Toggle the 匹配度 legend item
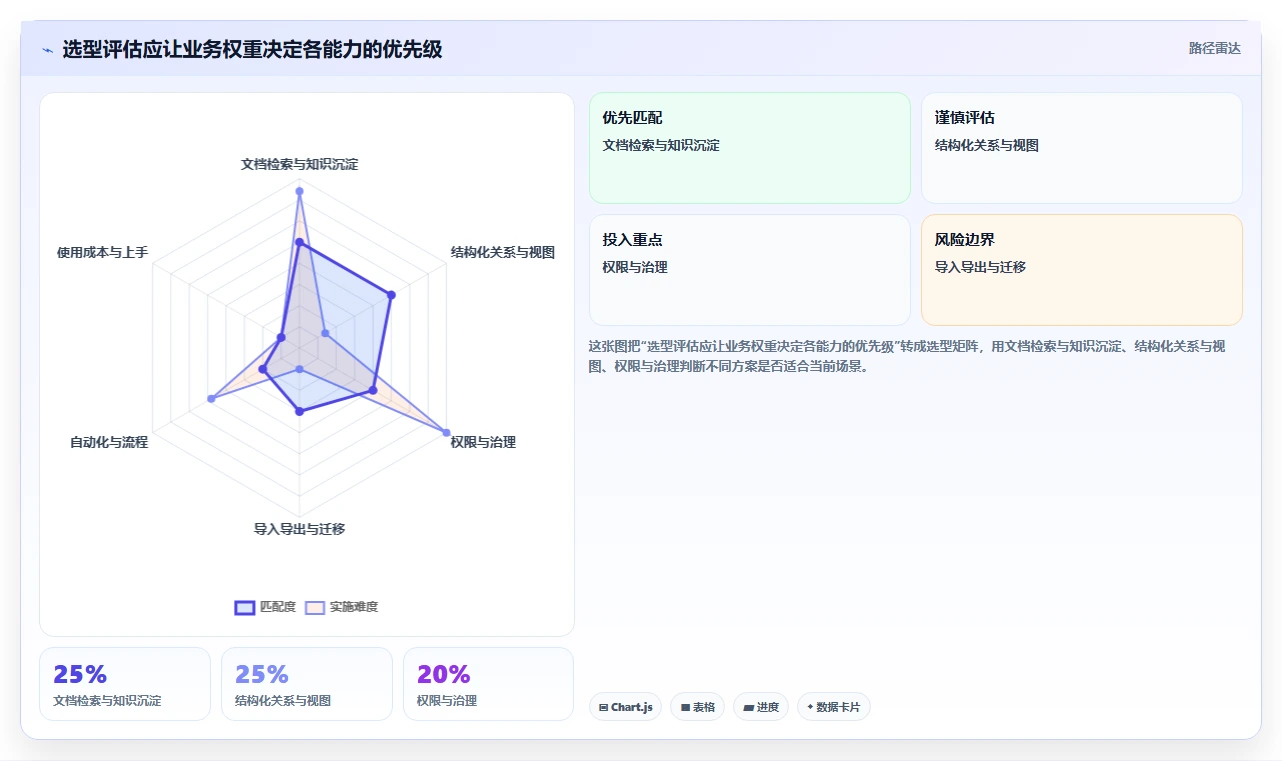The image size is (1282, 761). [265, 607]
